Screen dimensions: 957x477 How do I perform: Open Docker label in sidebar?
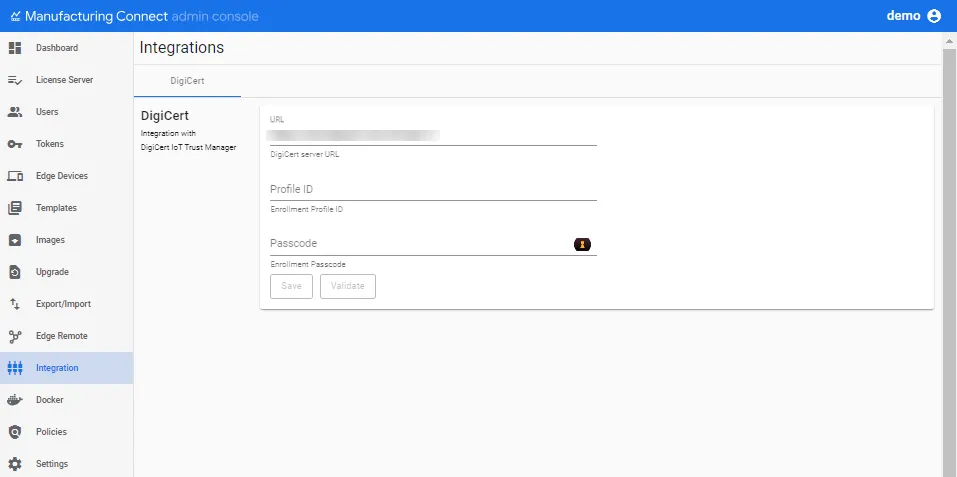(49, 400)
